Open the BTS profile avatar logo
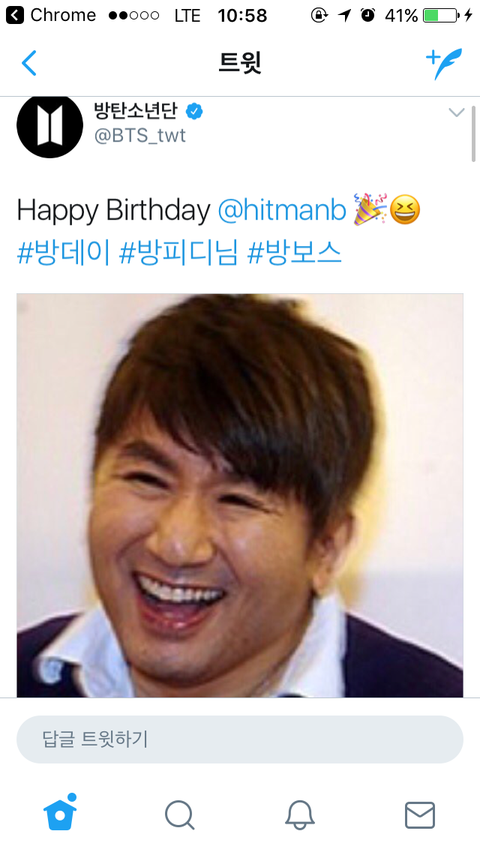 (x=50, y=126)
